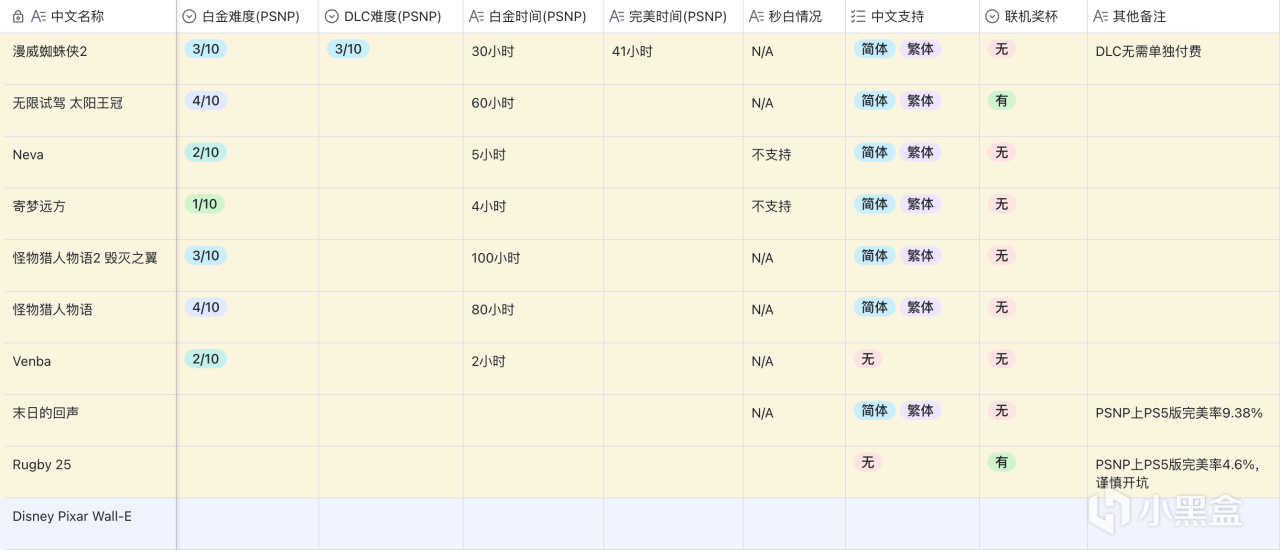Click the select-type icon in DLC难度(PSNP) header
Viewport: 1280px width, 550px height.
332,17
